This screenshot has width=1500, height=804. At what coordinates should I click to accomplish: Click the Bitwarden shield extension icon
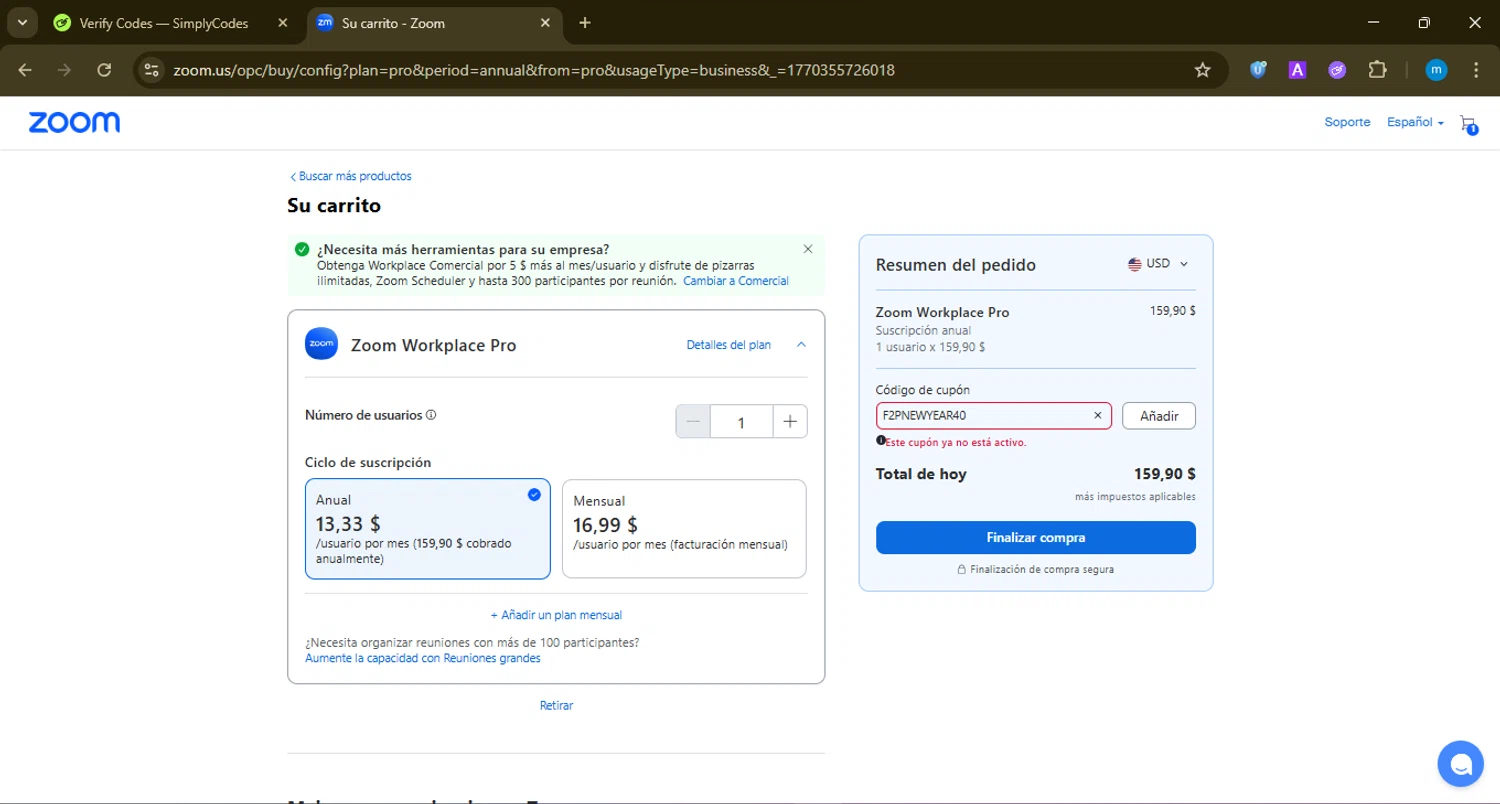(1258, 70)
